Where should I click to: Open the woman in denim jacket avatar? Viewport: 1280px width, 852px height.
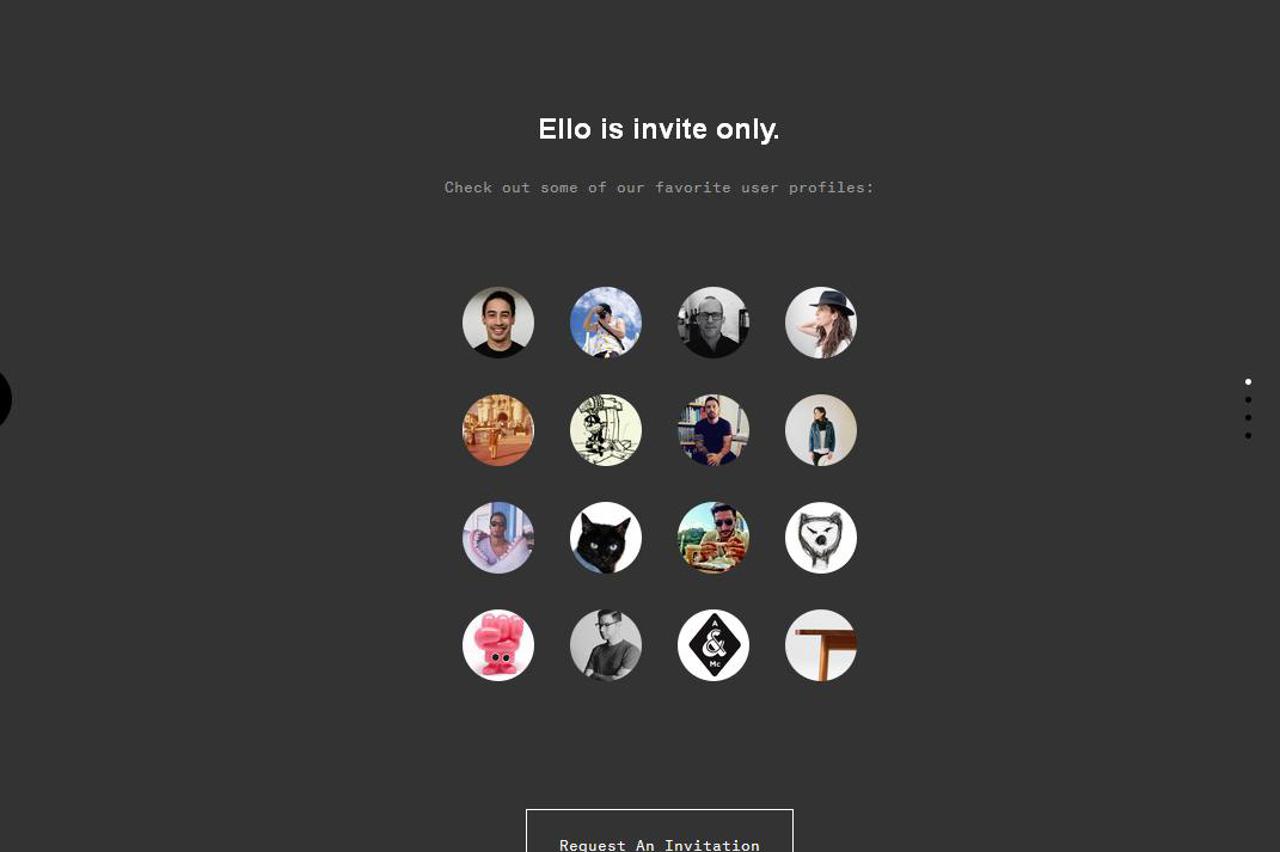[821, 430]
